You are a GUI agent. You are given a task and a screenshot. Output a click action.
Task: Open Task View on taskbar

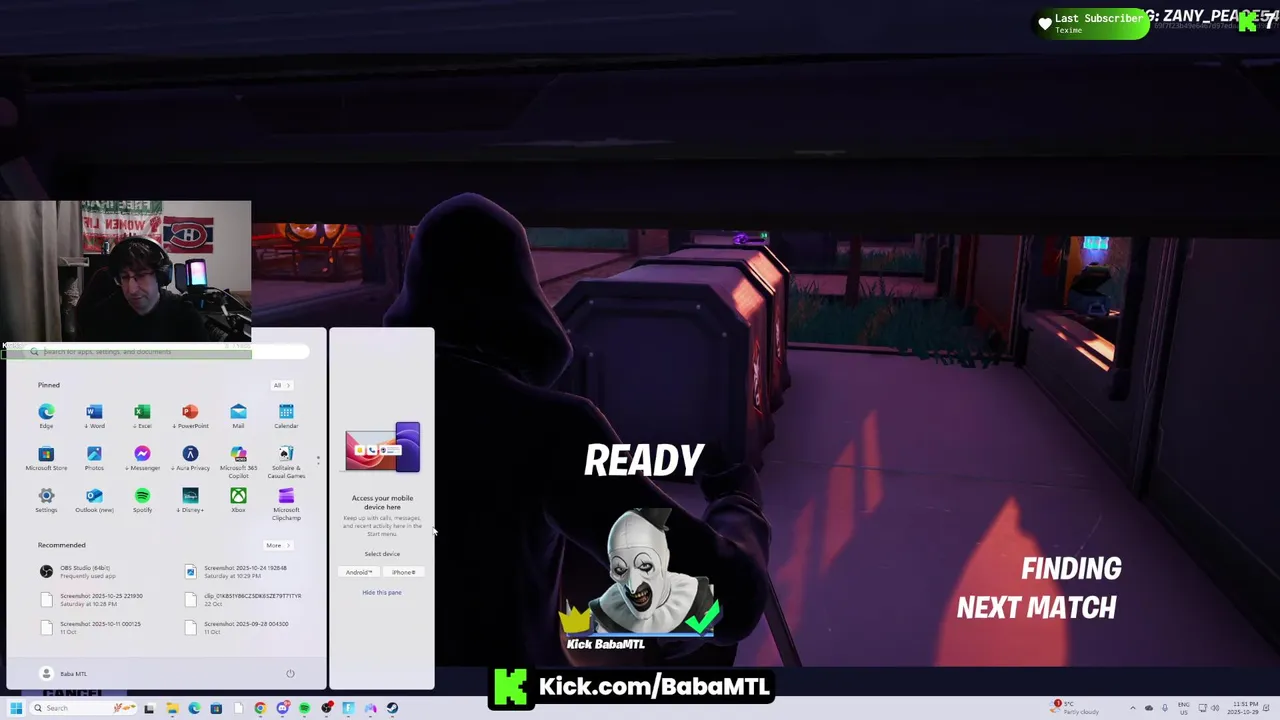pos(149,708)
